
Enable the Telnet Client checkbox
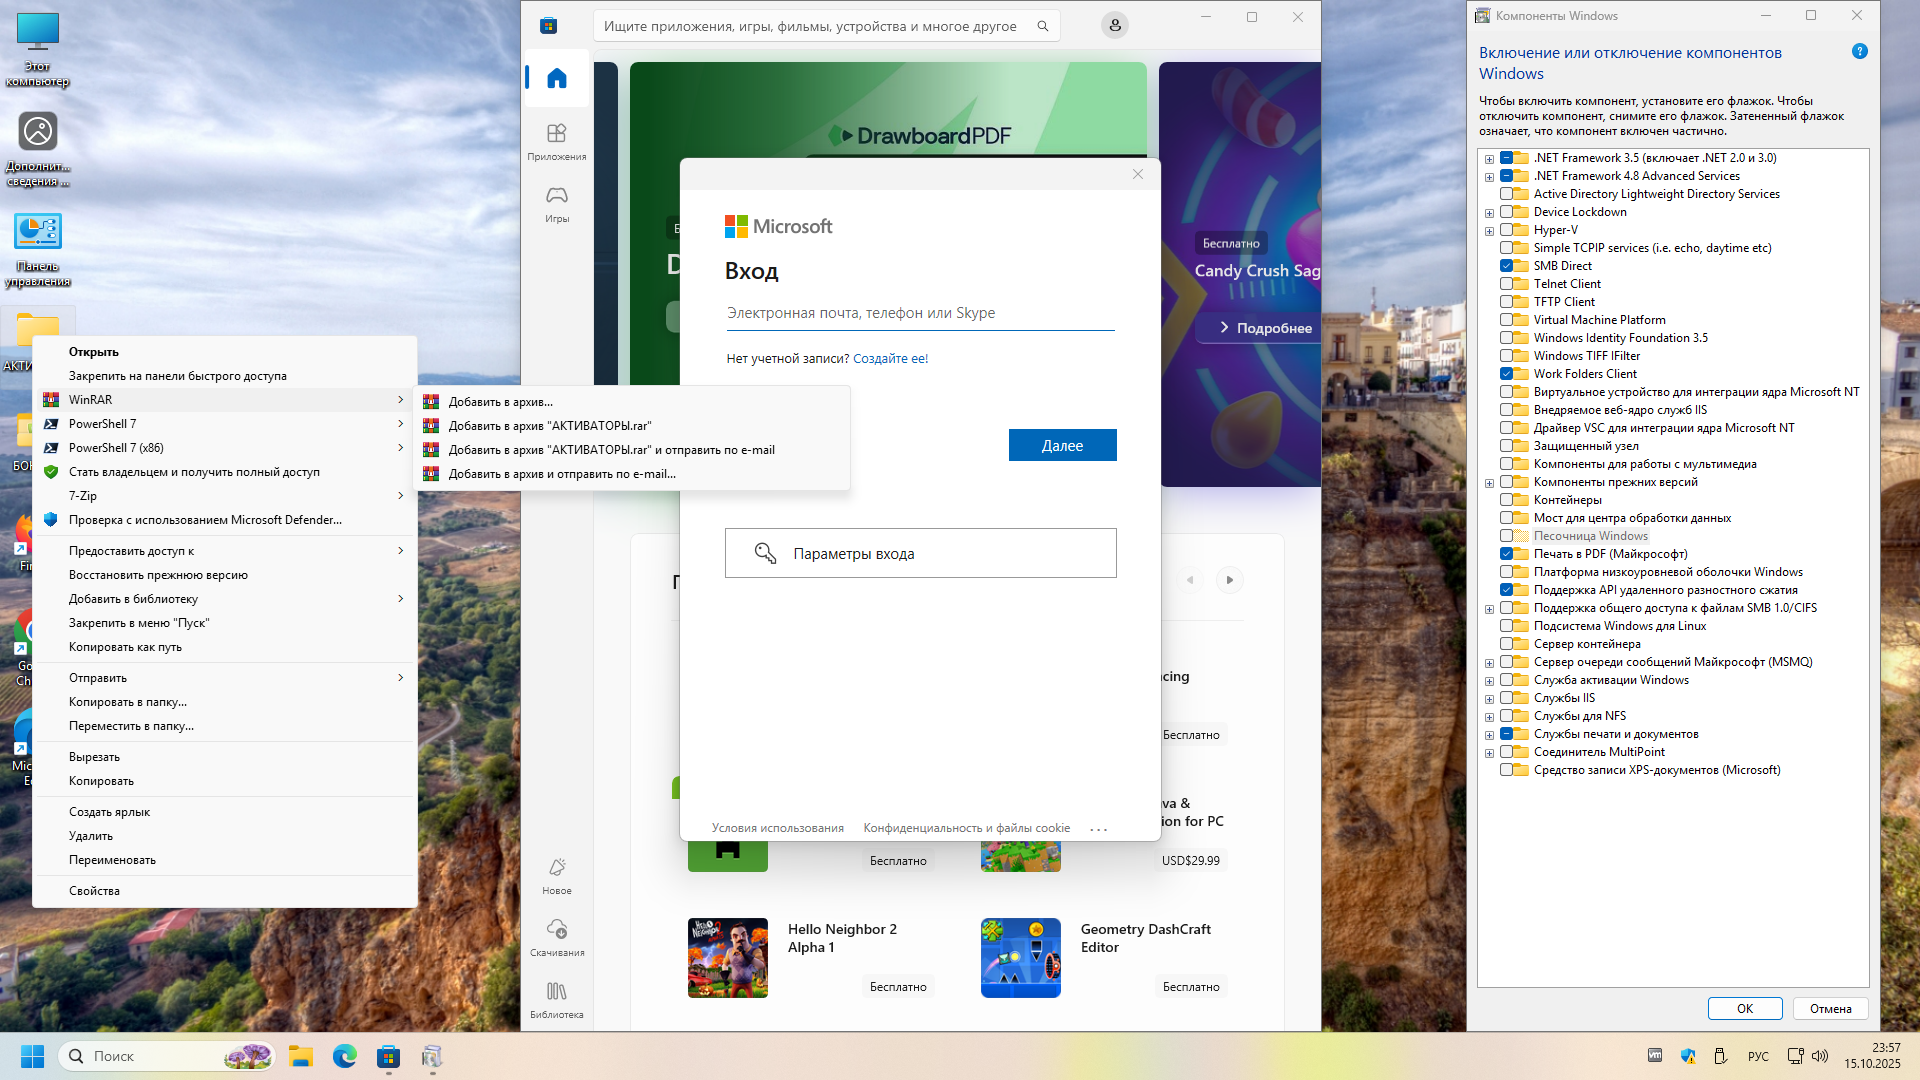(x=1506, y=284)
